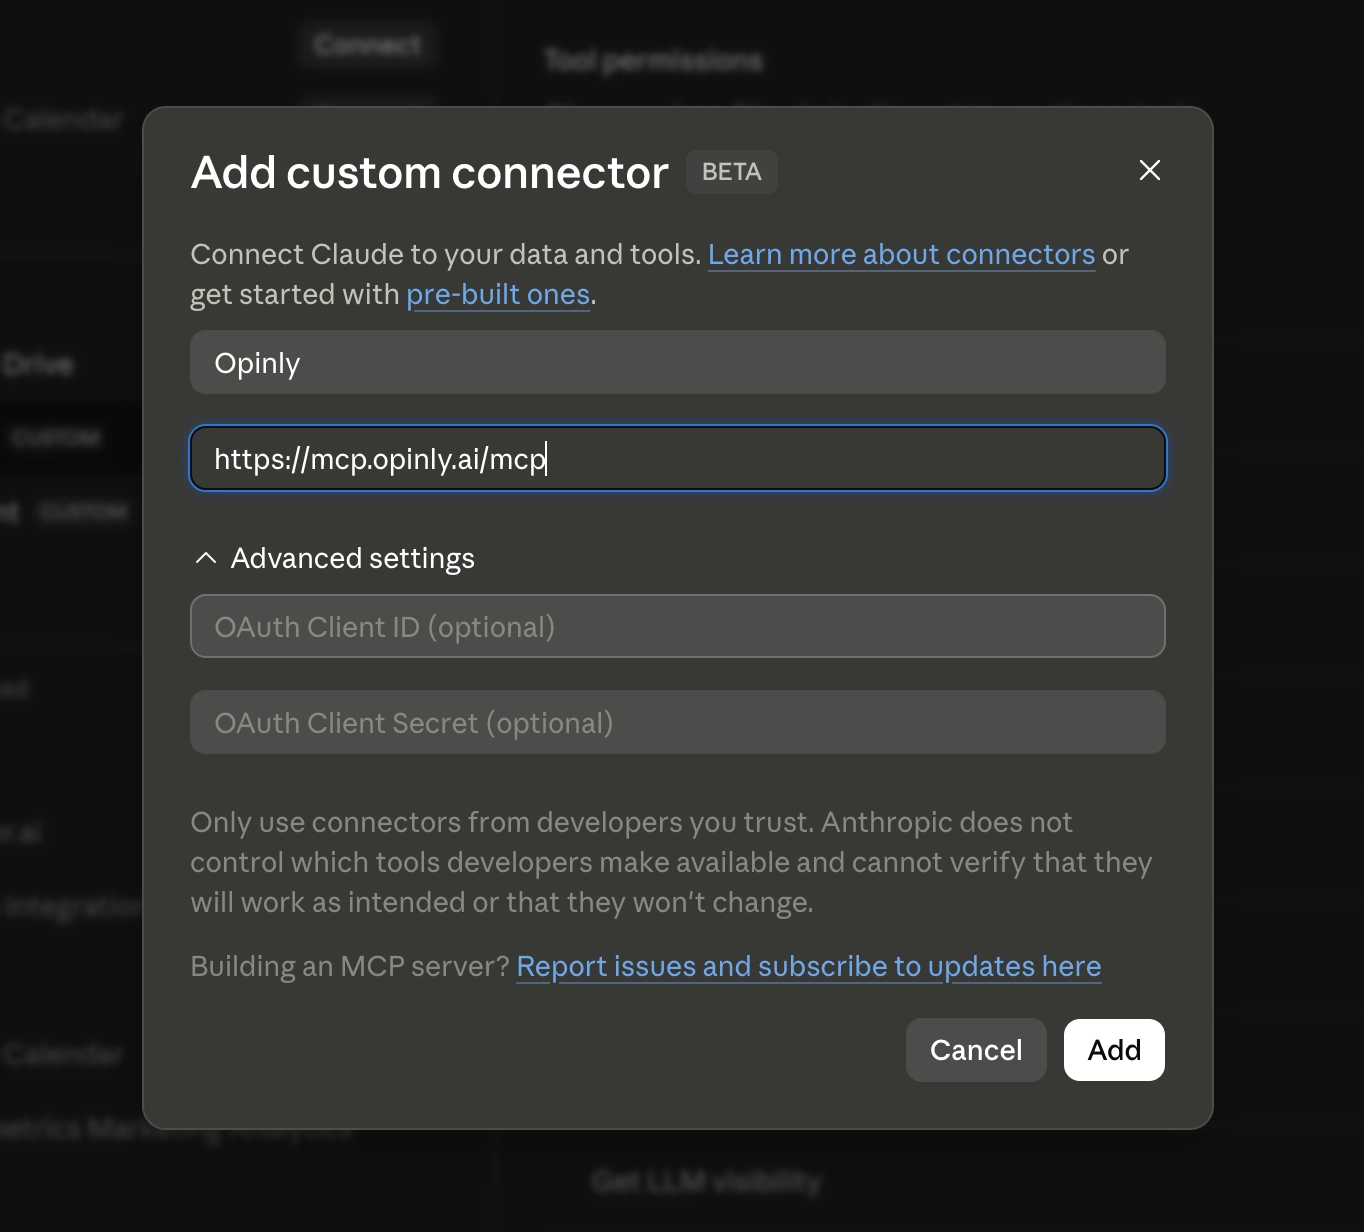1364x1232 pixels.
Task: Click the Connect button in background page
Action: point(367,44)
